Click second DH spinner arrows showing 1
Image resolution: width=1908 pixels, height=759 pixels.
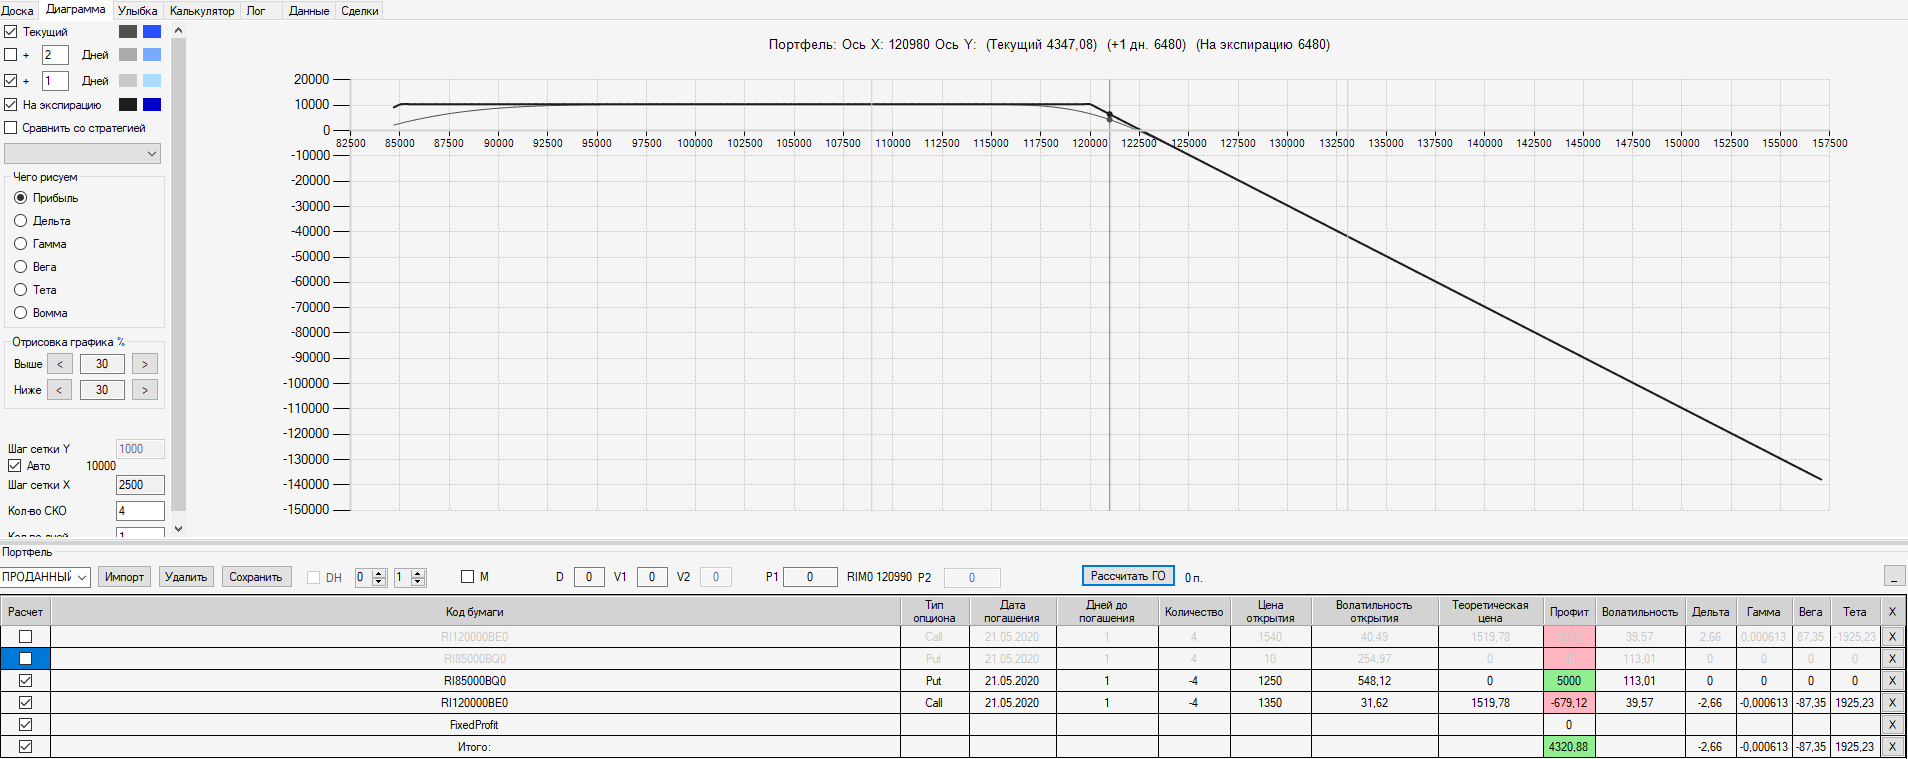418,577
